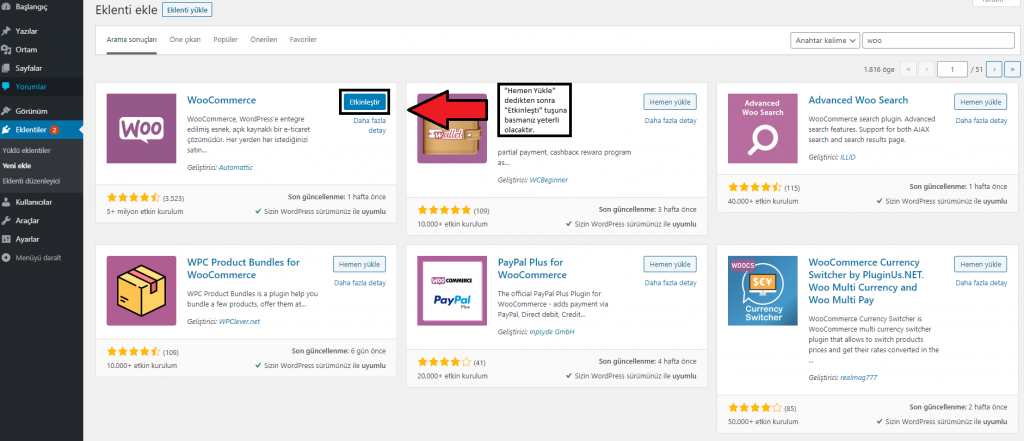Click Advanced Woo Search thumbnail
Screen dimensions: 1024x441
point(762,128)
